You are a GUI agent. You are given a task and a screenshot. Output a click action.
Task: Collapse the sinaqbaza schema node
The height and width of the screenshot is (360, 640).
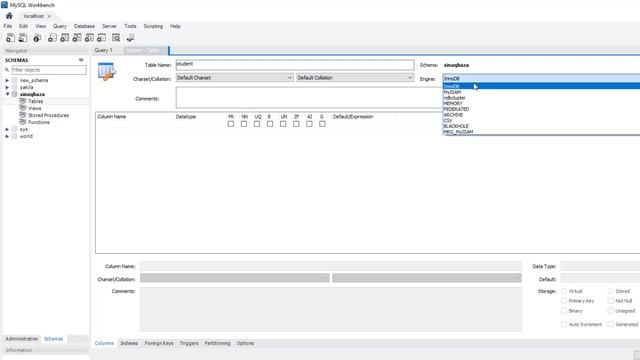pyautogui.click(x=7, y=94)
